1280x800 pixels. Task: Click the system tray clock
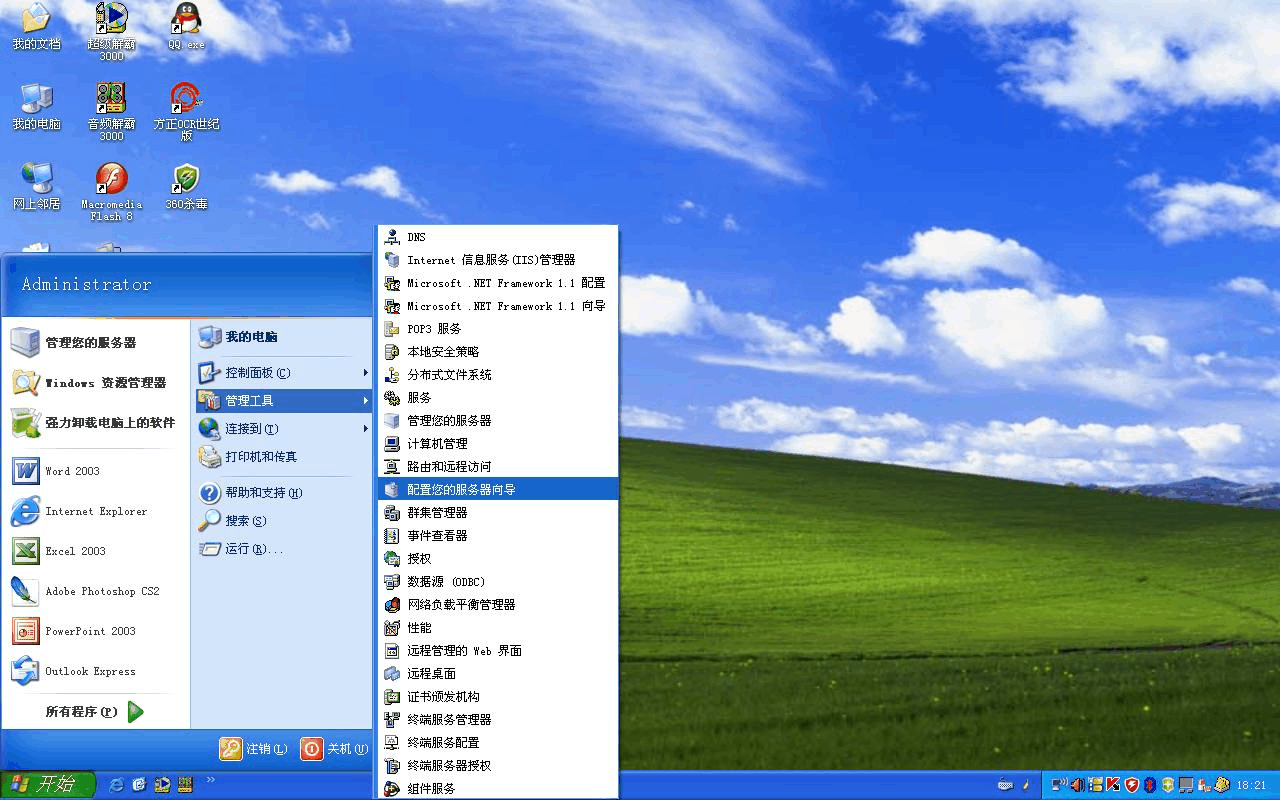(1251, 786)
